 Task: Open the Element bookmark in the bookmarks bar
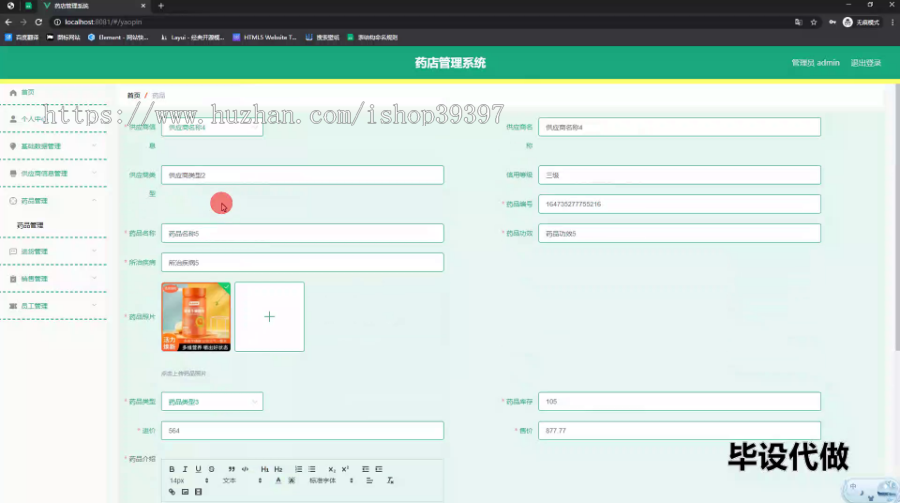point(118,37)
